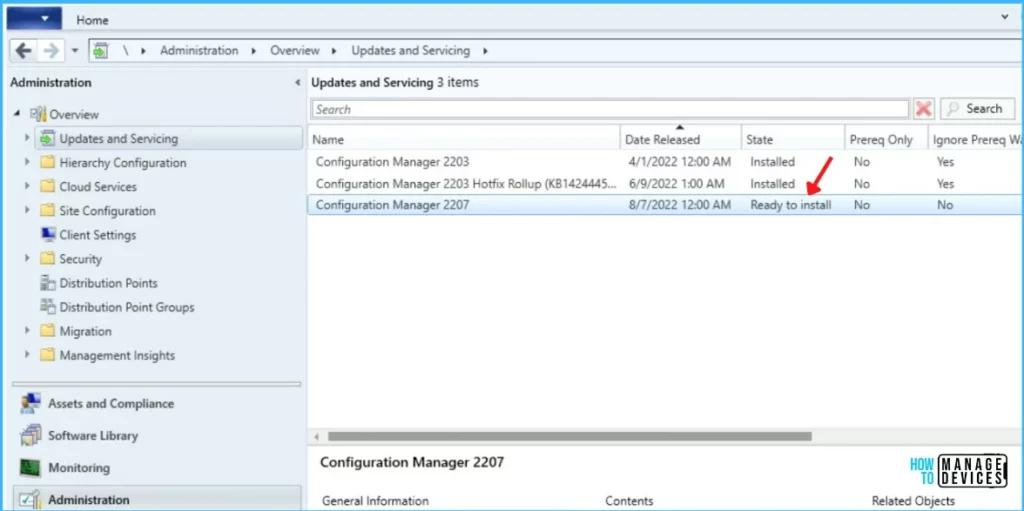Click the Administration workspace icon
Image resolution: width=1024 pixels, height=511 pixels.
31,499
